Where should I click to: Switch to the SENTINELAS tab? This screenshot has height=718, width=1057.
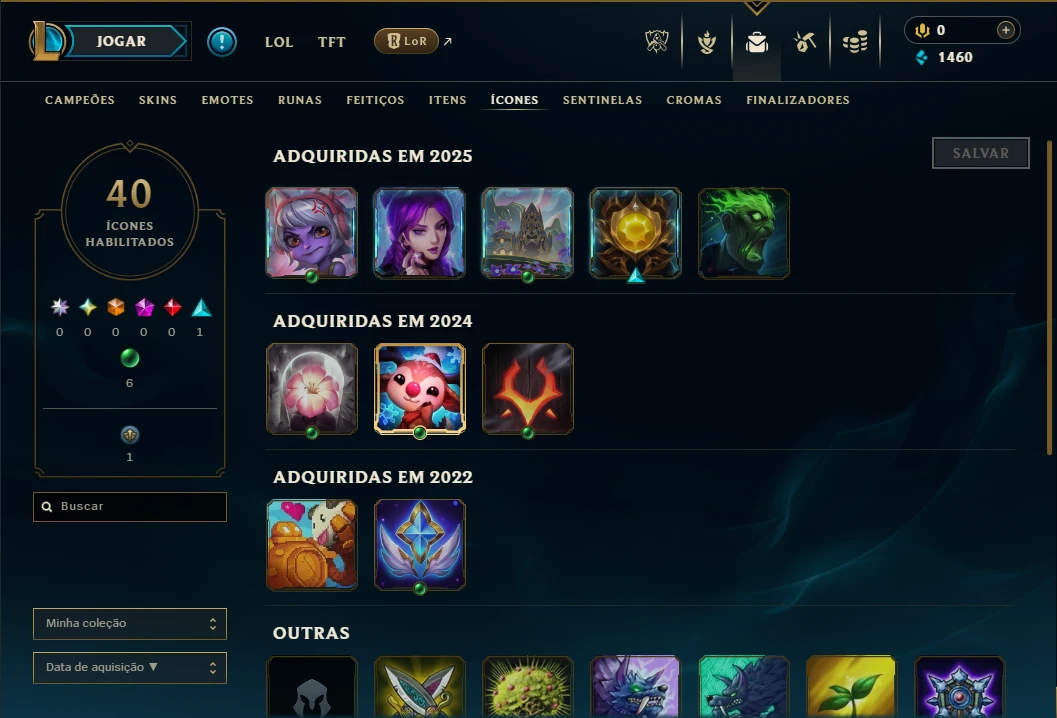point(602,100)
